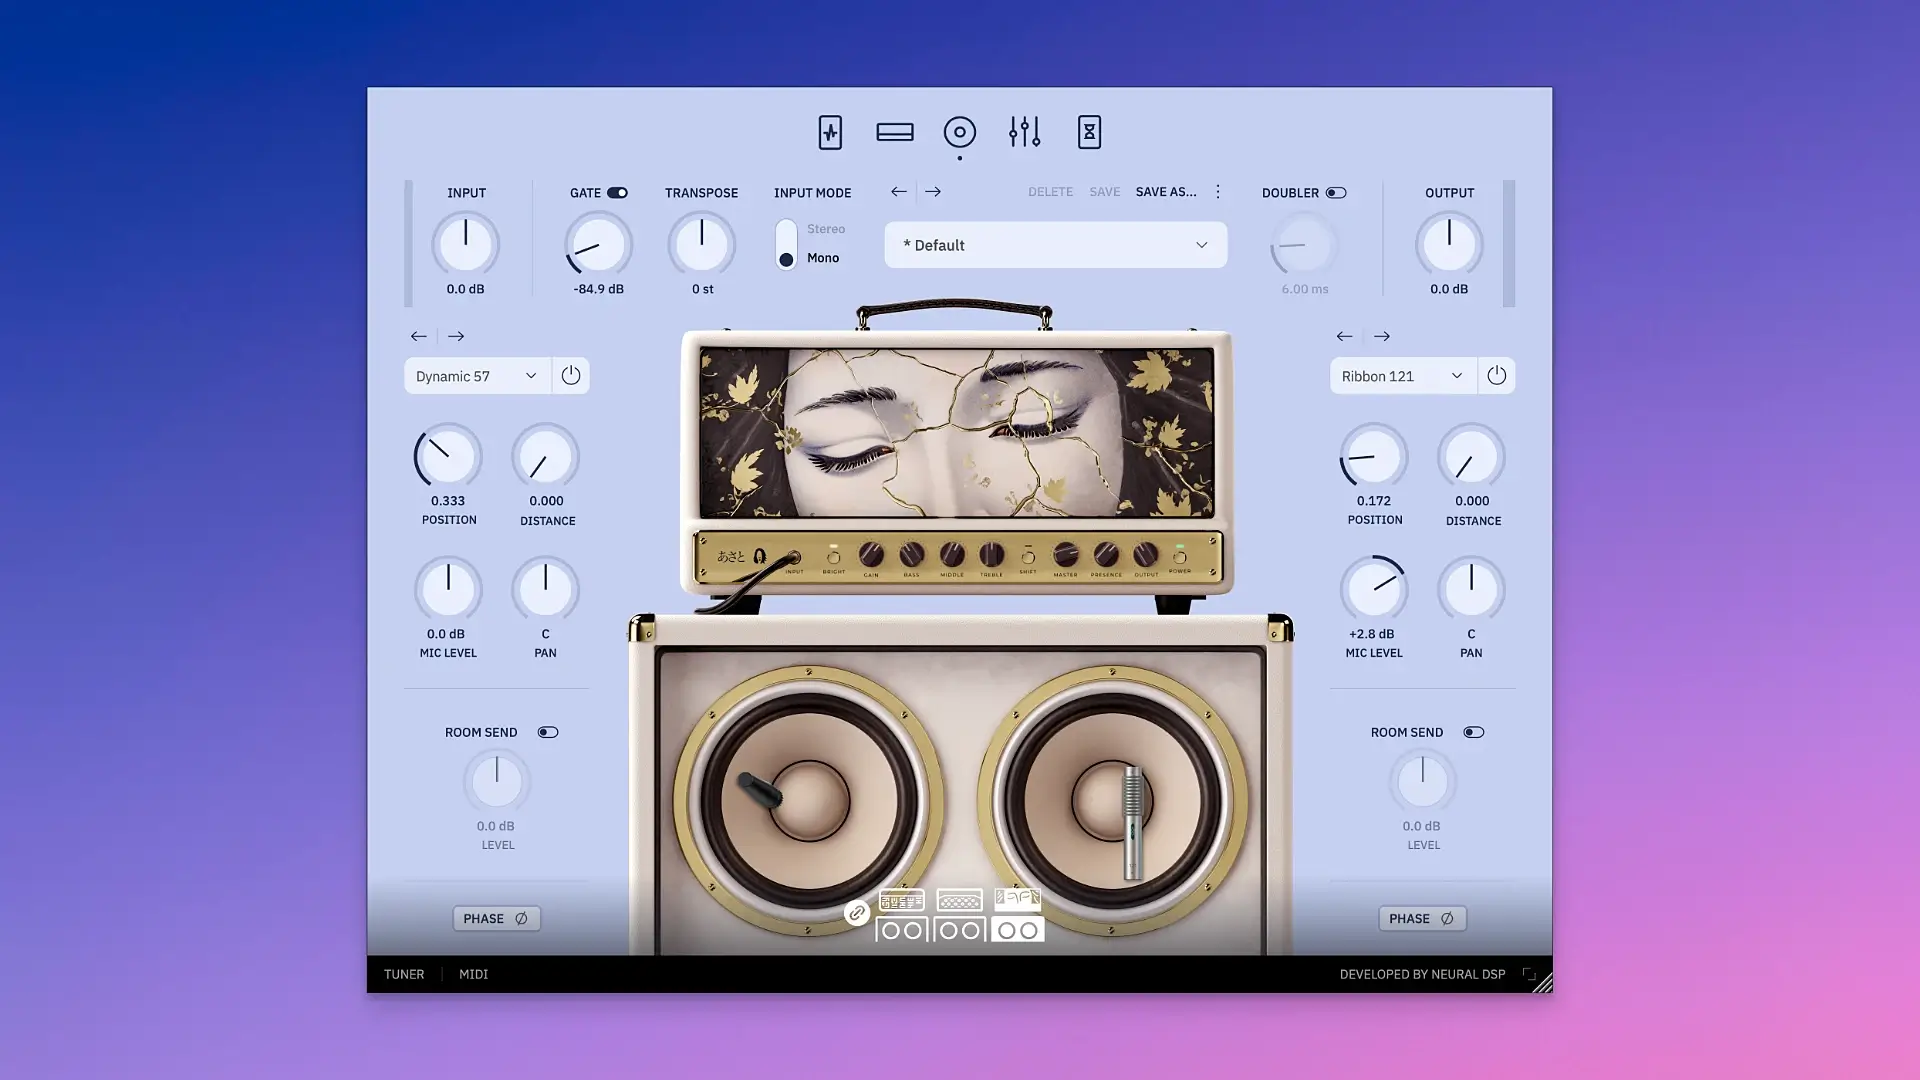Click right mic POSITION knob at 0.172
This screenshot has width=1920, height=1080.
1374,456
